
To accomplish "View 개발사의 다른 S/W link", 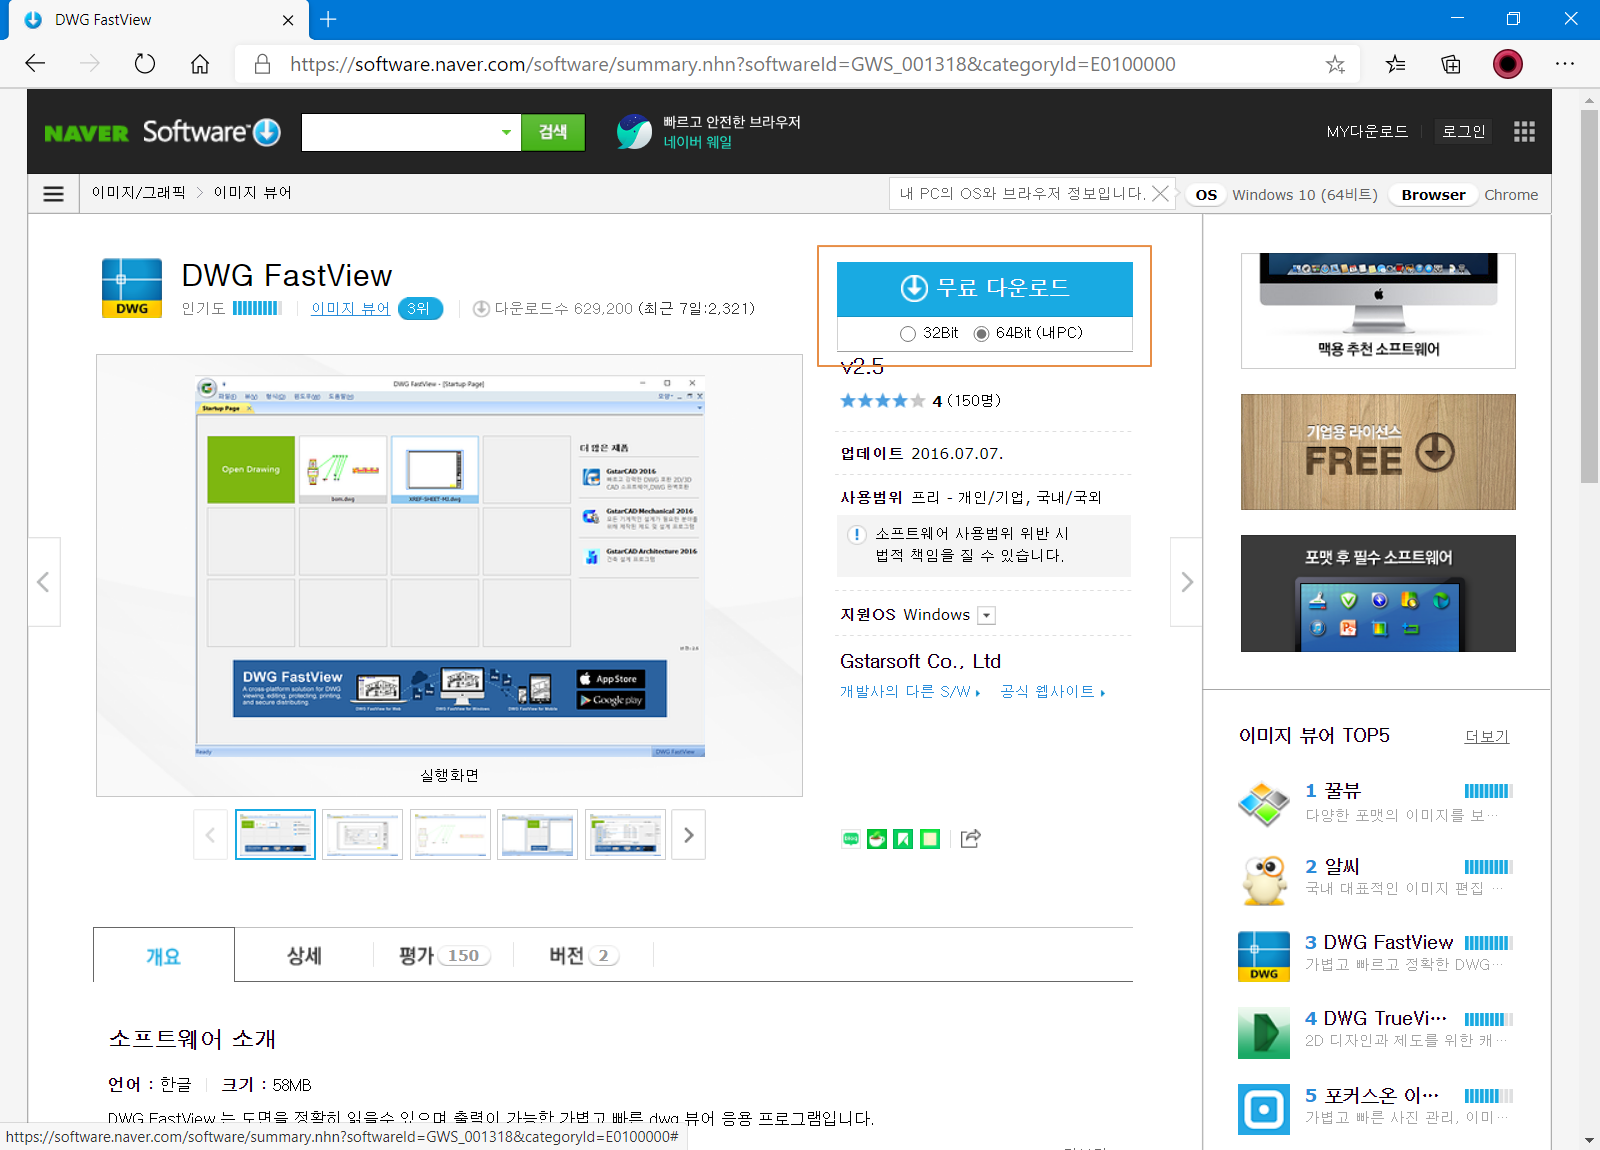I will tap(910, 692).
